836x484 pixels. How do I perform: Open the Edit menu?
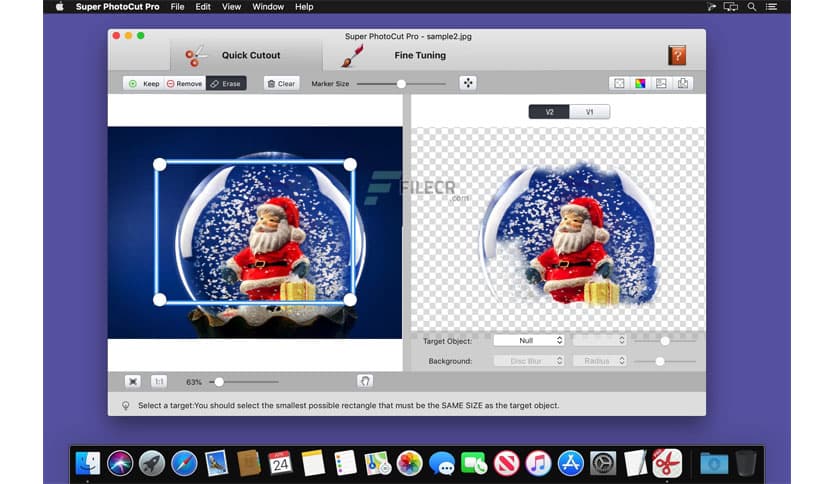pos(203,7)
